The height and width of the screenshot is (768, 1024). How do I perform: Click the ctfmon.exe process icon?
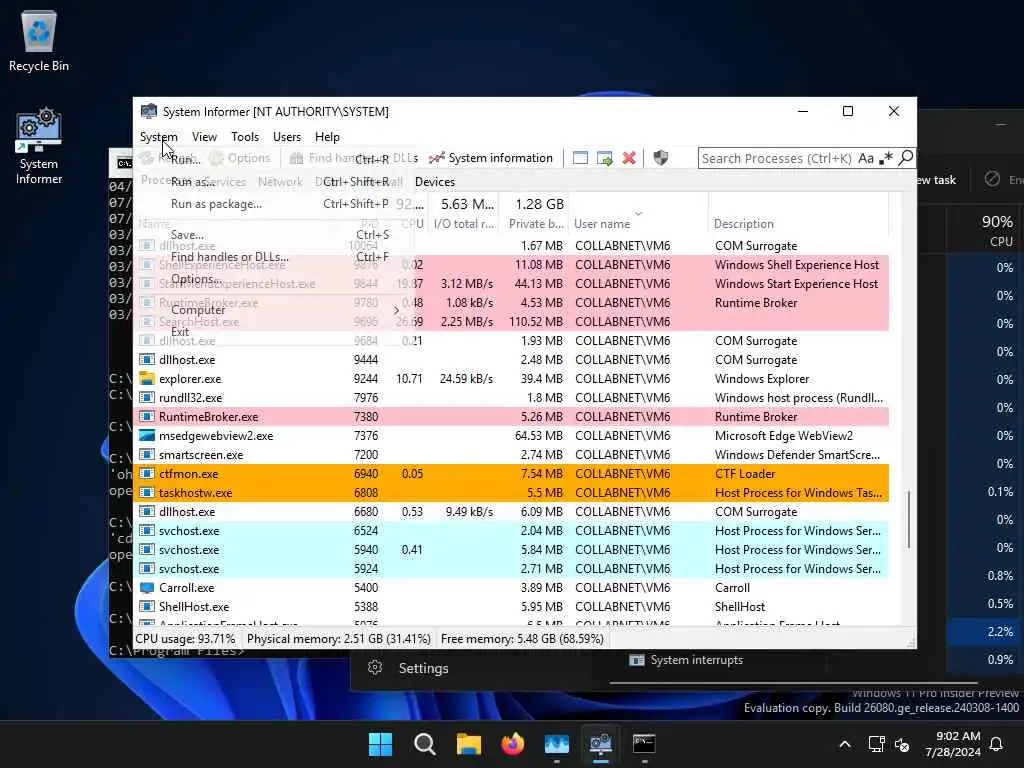[147, 473]
